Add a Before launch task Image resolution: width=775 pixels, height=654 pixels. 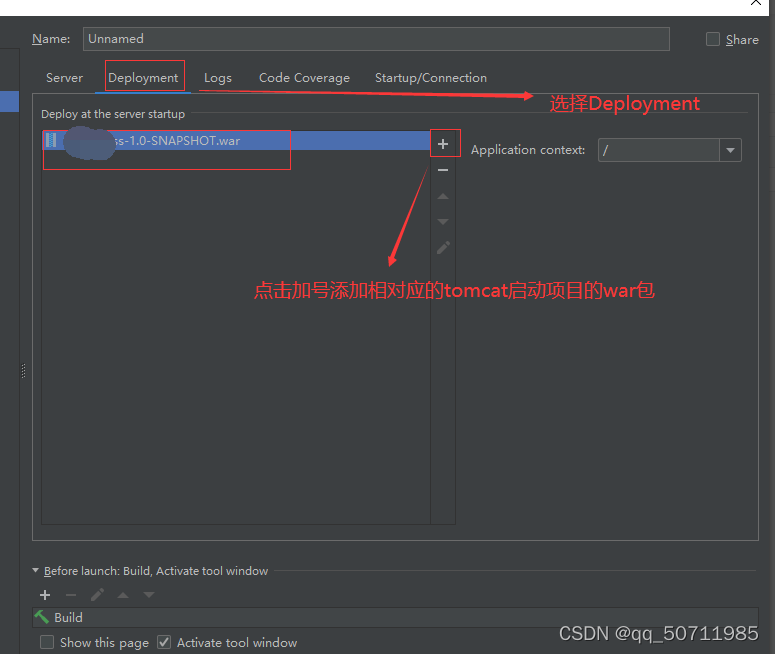(45, 595)
